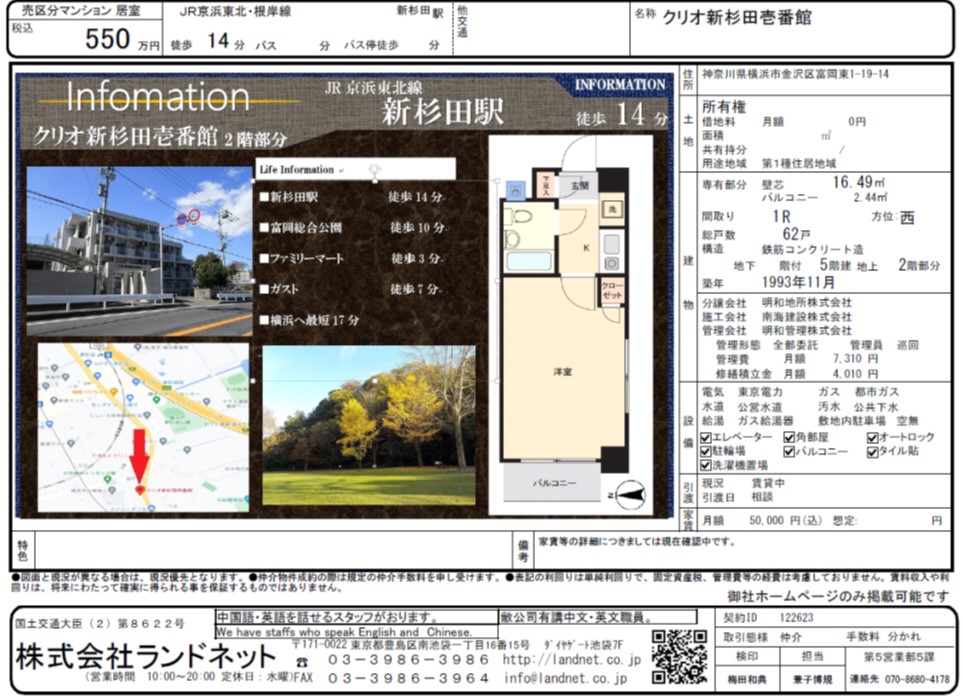Viewport: 964px width, 698px height.
Task: Uncheck the 角部屋 checkbox
Action: click(788, 438)
